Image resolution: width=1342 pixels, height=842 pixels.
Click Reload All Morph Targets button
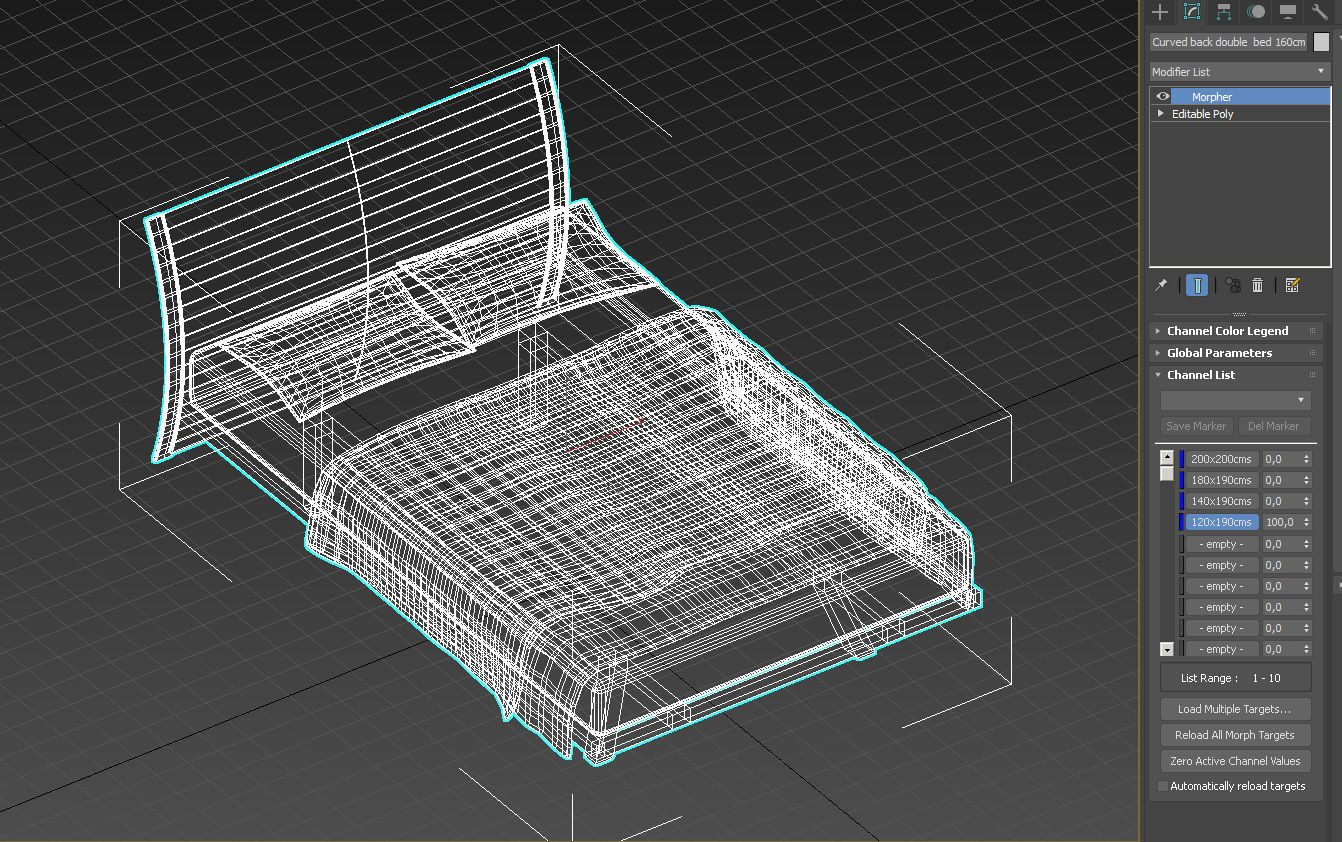pyautogui.click(x=1235, y=735)
